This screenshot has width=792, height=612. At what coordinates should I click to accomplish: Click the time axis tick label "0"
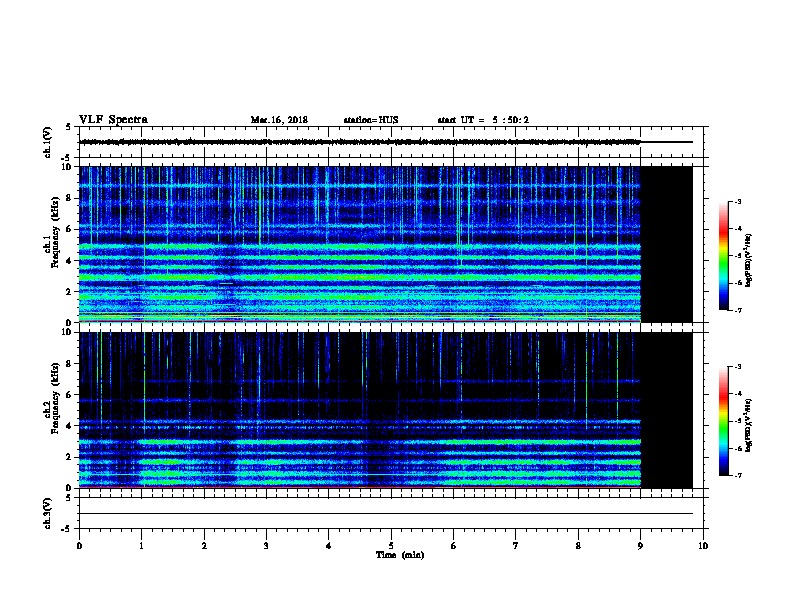[79, 546]
